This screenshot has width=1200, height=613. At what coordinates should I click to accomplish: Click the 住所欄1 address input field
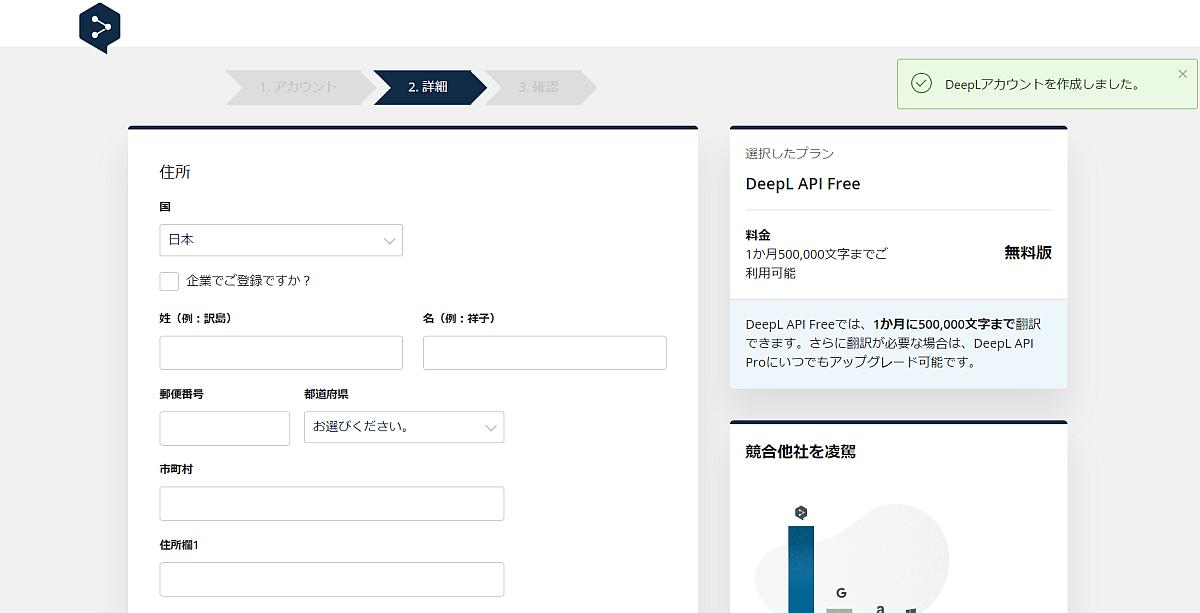331,579
